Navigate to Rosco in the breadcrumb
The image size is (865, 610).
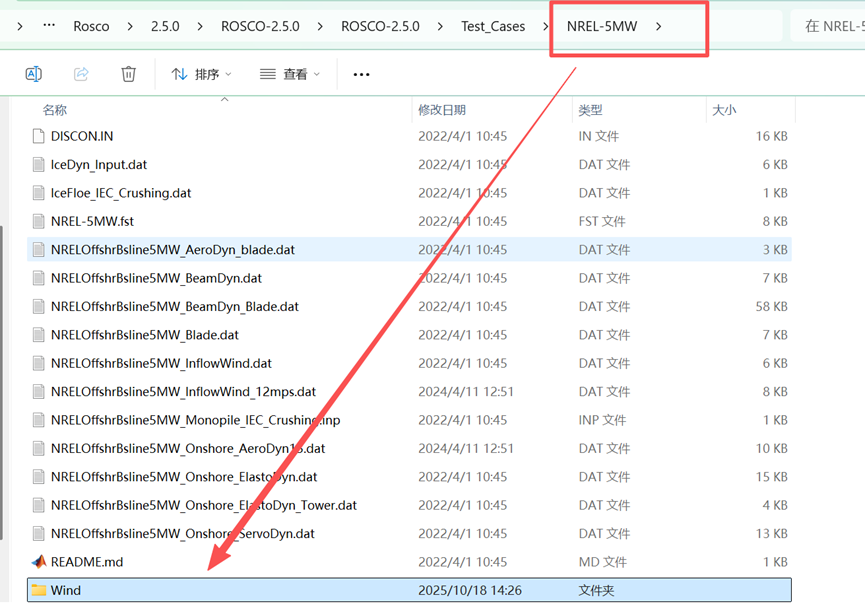pos(90,26)
